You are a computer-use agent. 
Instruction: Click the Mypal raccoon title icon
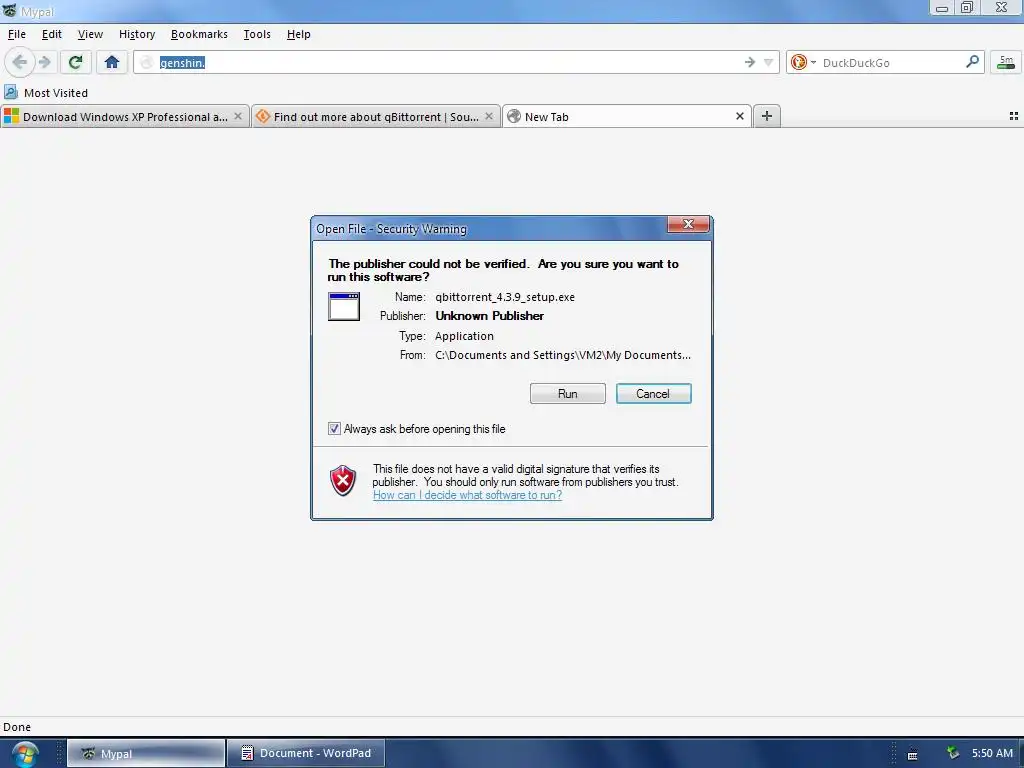[9, 10]
